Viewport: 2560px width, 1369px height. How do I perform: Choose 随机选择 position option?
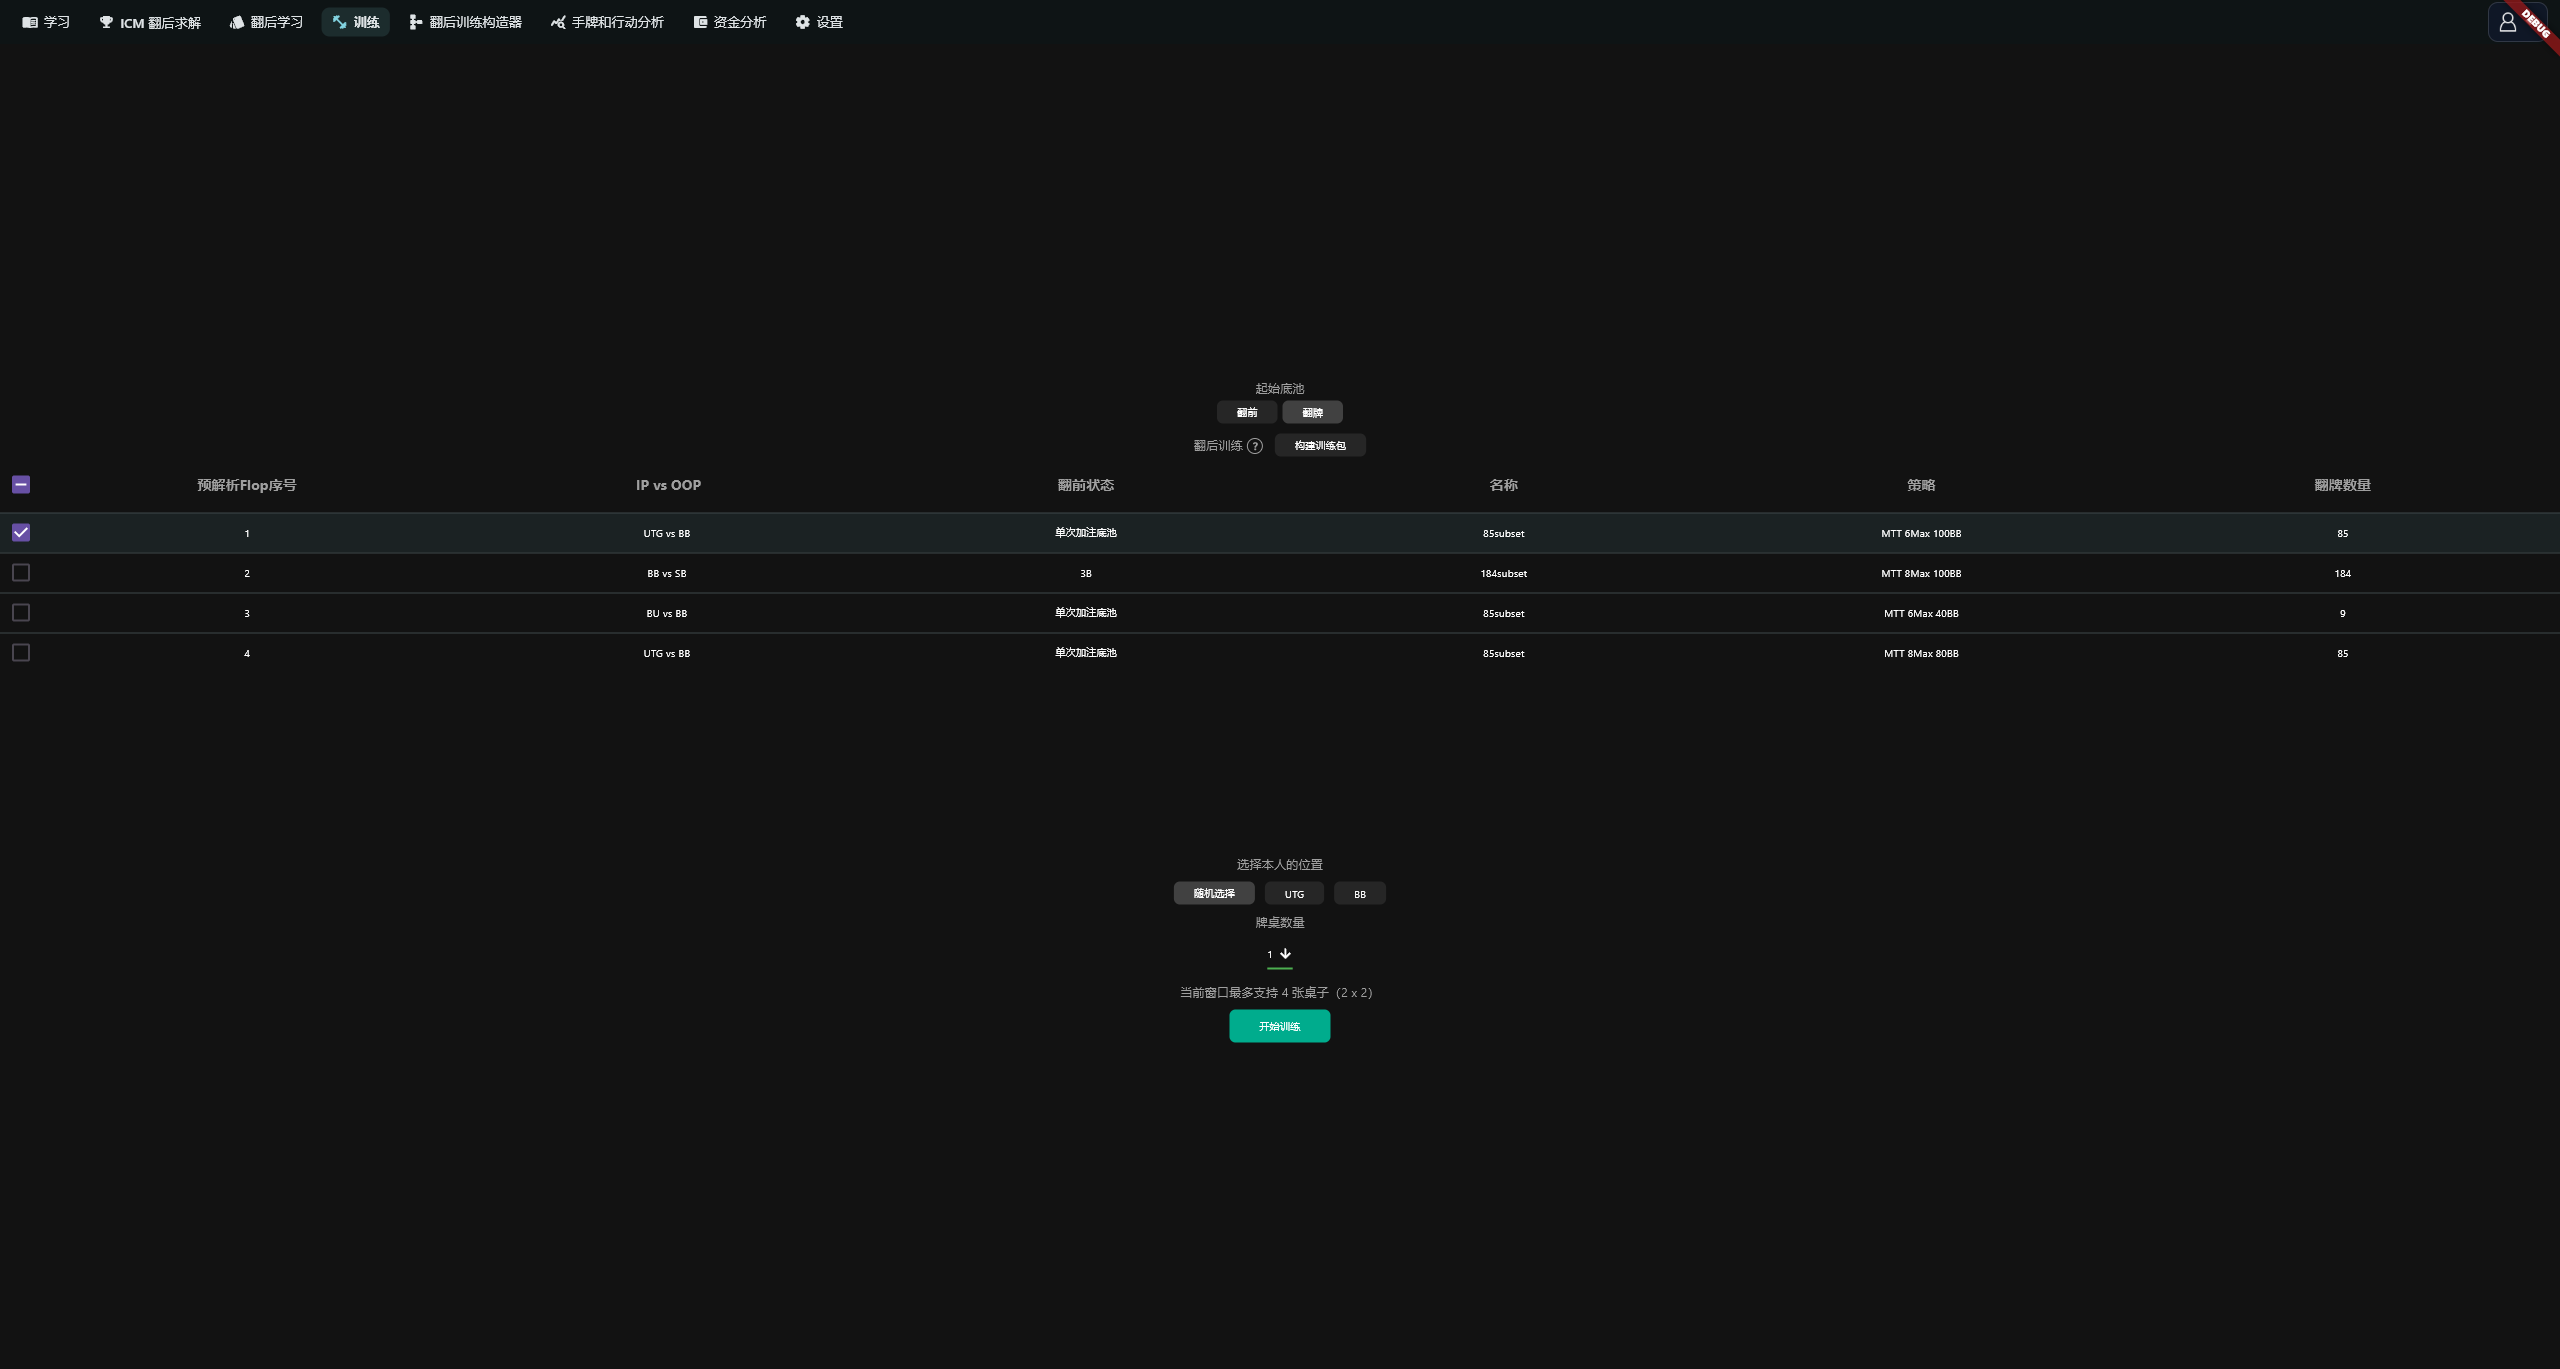coord(1214,893)
